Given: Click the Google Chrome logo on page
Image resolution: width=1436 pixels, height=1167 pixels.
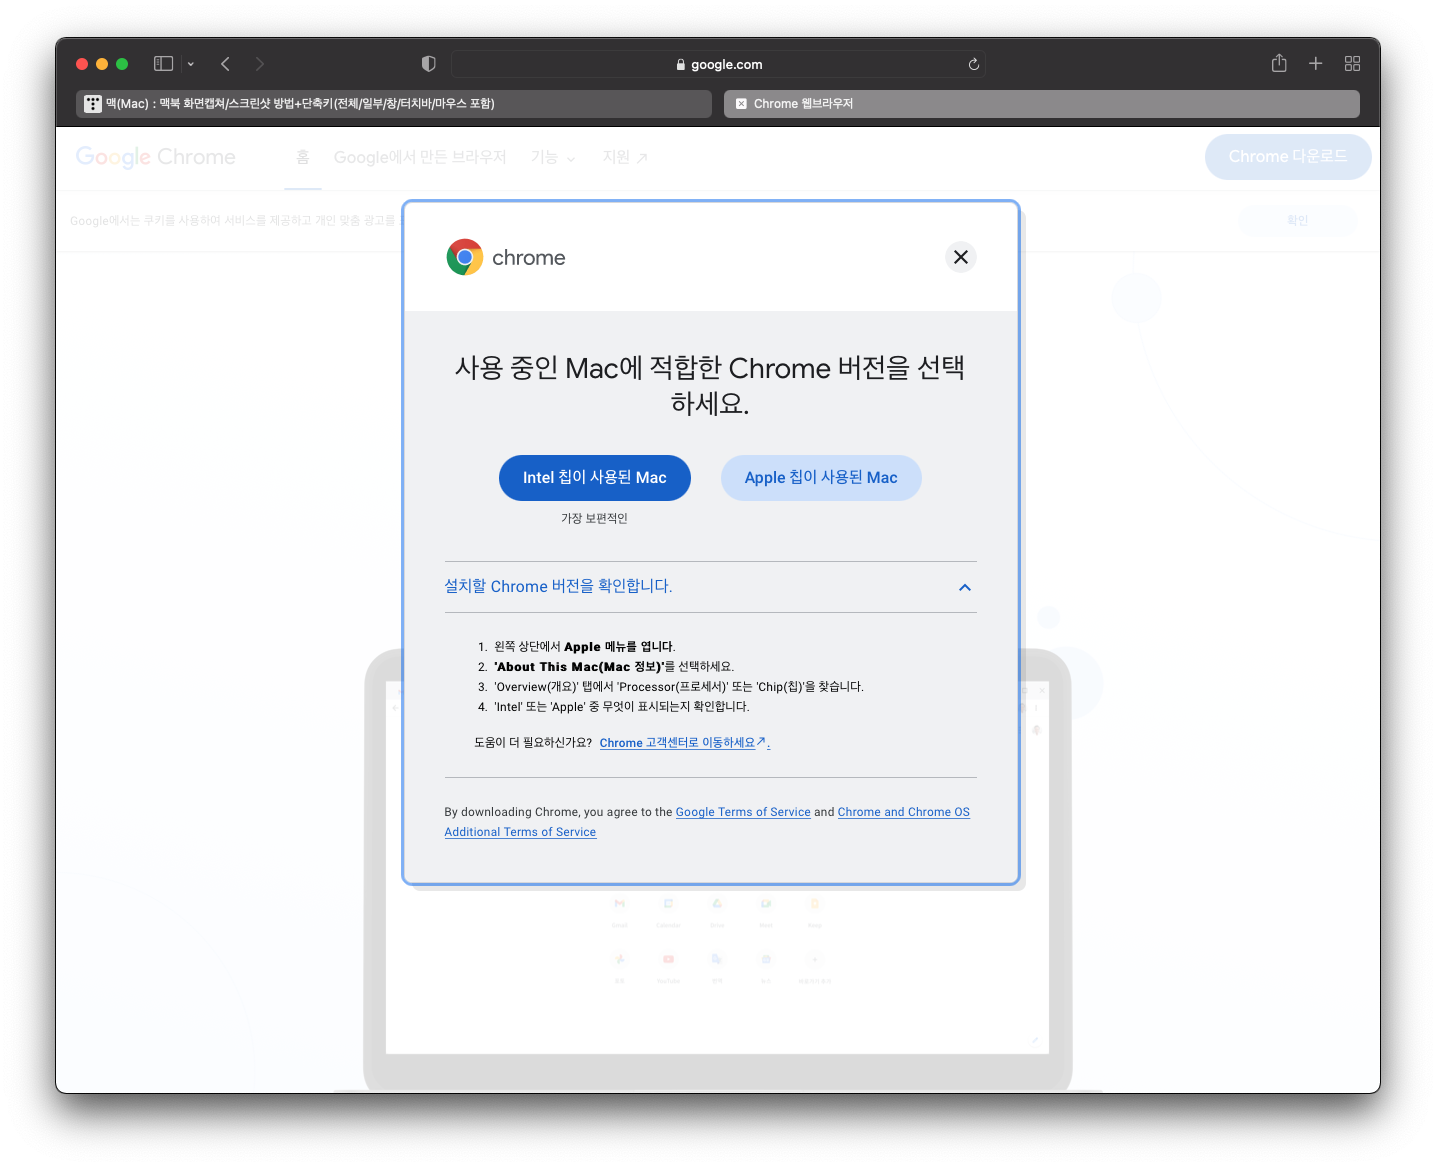Looking at the screenshot, I should (156, 157).
